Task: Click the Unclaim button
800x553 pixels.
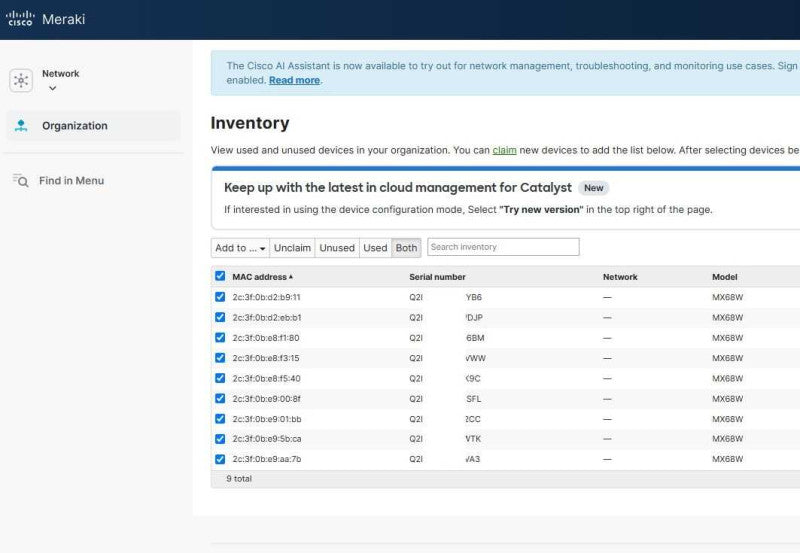Action: click(x=292, y=248)
